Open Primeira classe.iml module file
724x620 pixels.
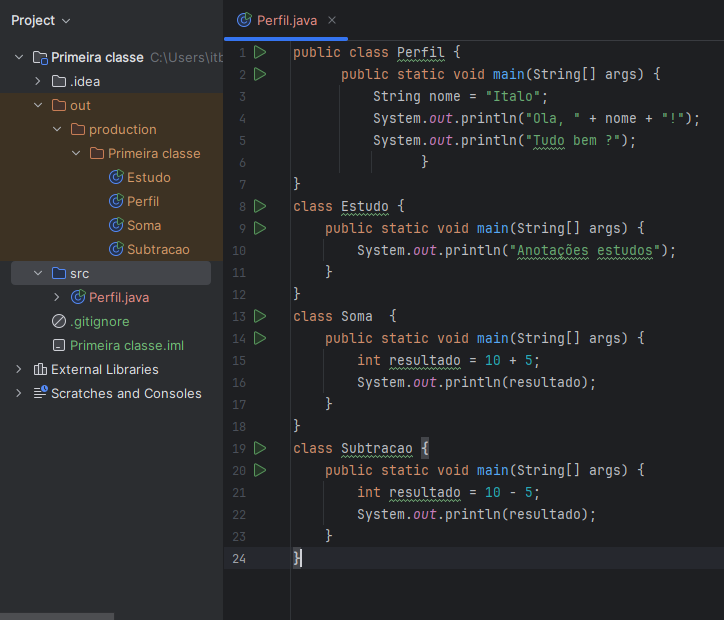126,345
